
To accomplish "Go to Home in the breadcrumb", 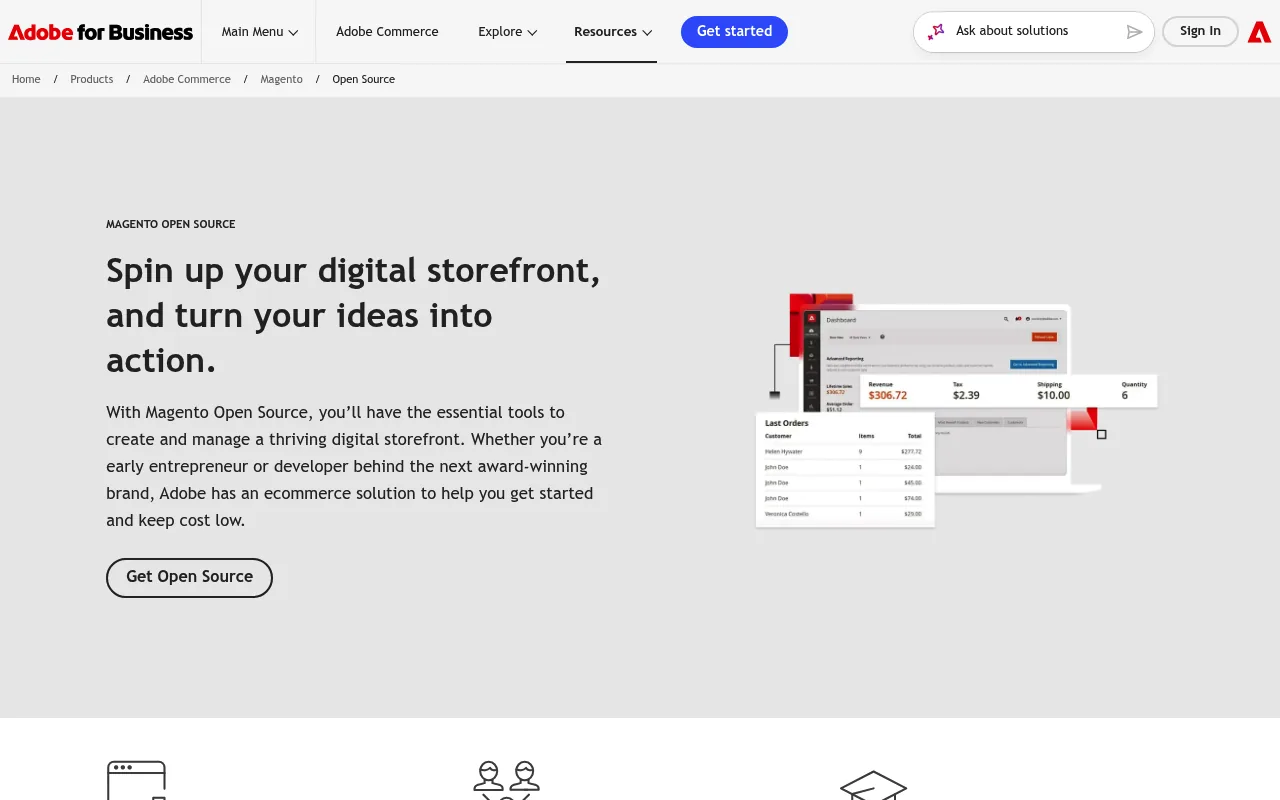I will (26, 79).
